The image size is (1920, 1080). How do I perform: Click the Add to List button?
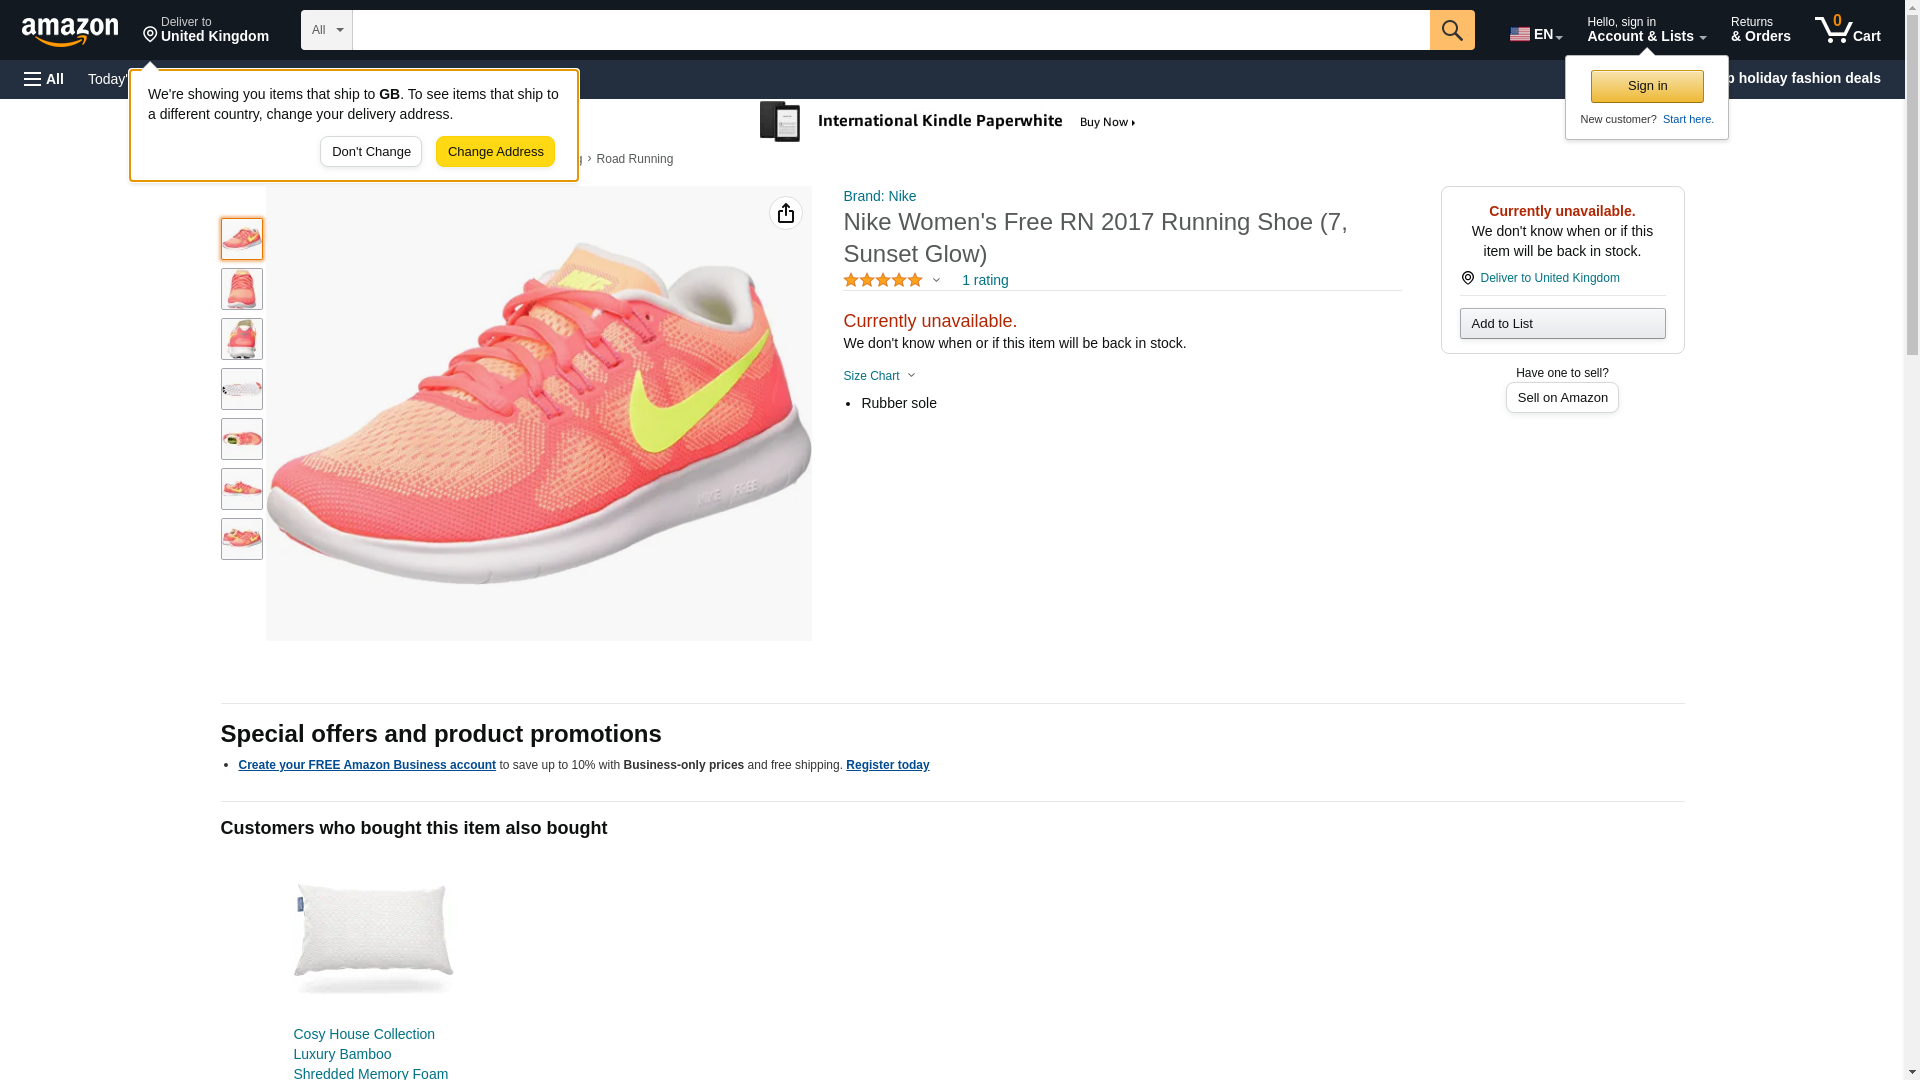pyautogui.click(x=1561, y=324)
